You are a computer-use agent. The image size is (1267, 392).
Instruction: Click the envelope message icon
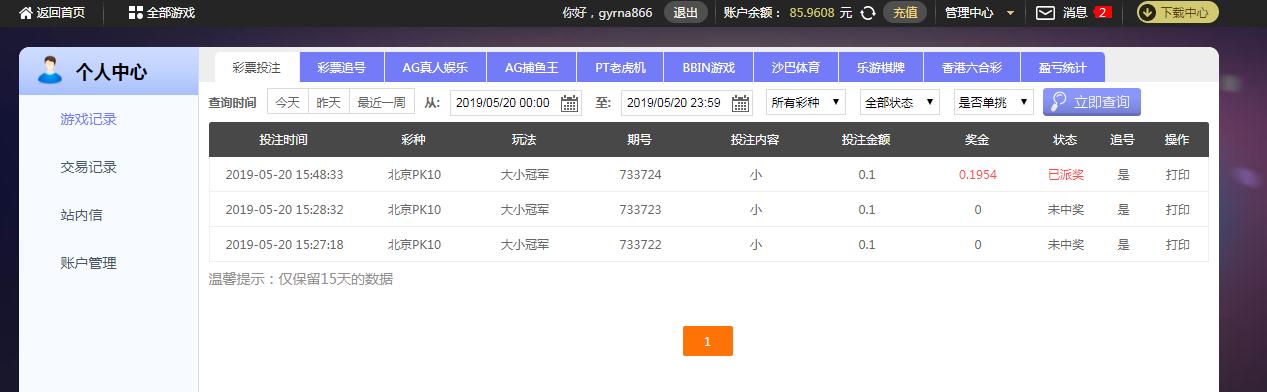(x=1045, y=13)
